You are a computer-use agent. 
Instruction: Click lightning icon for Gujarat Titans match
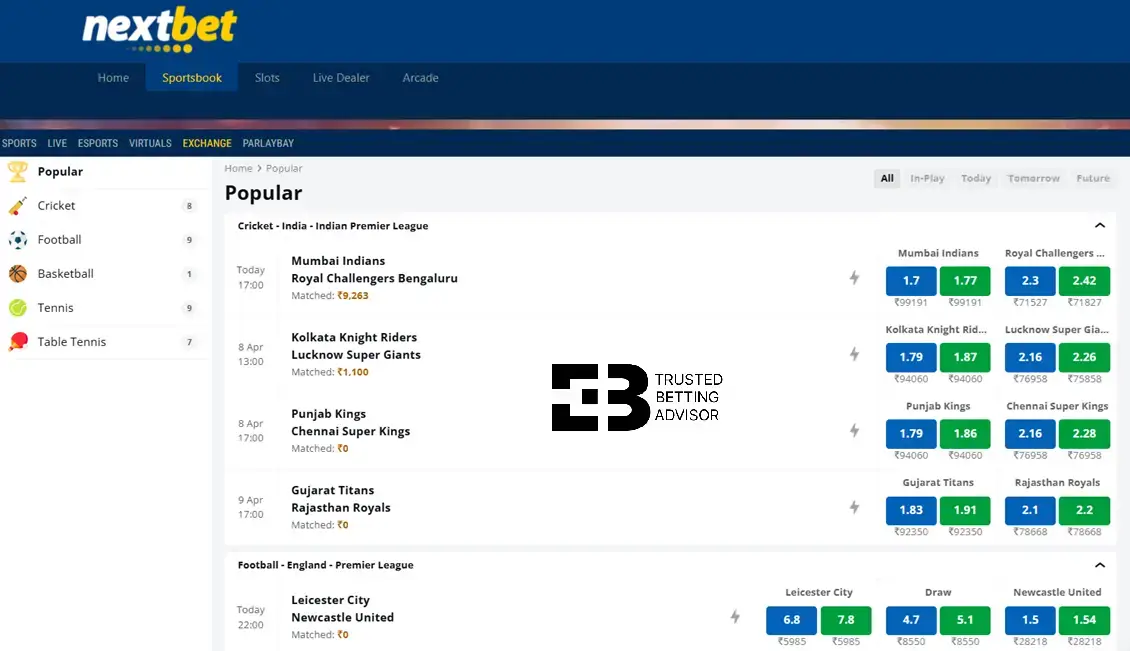[x=854, y=507]
